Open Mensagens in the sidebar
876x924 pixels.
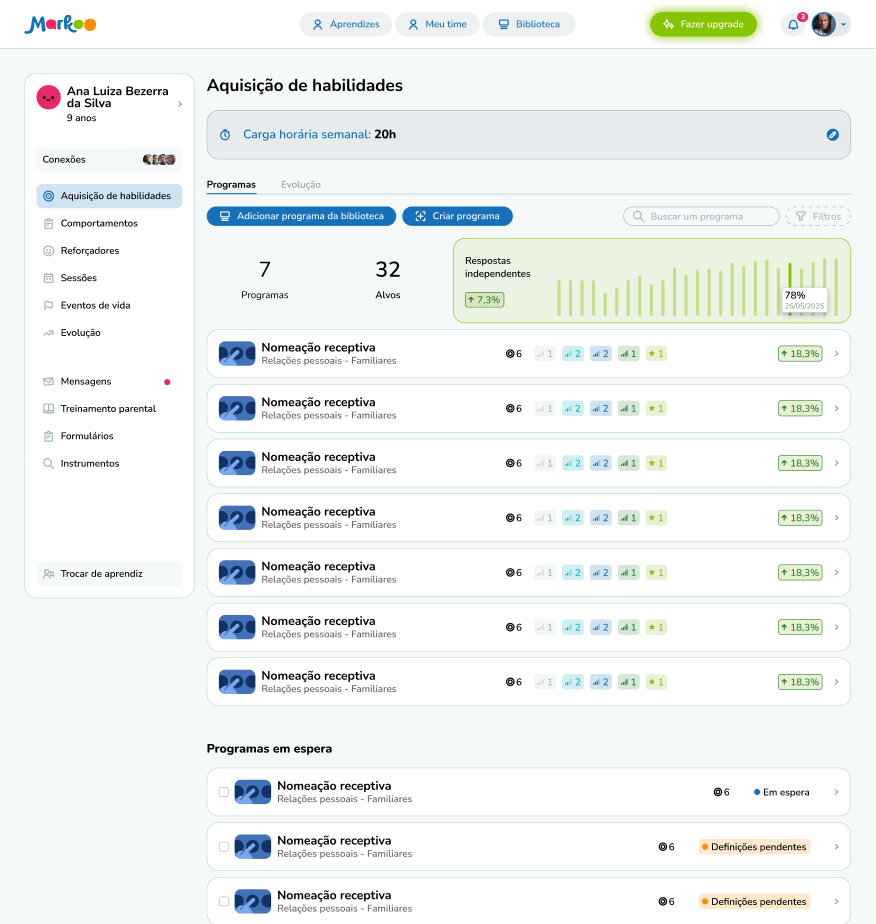[x=85, y=381]
